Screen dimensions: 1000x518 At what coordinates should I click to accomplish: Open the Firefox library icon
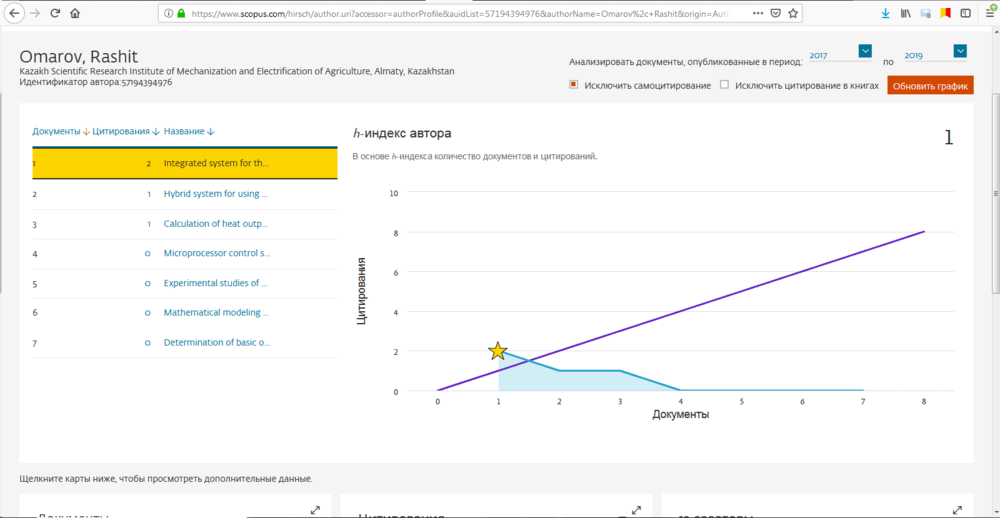(906, 13)
